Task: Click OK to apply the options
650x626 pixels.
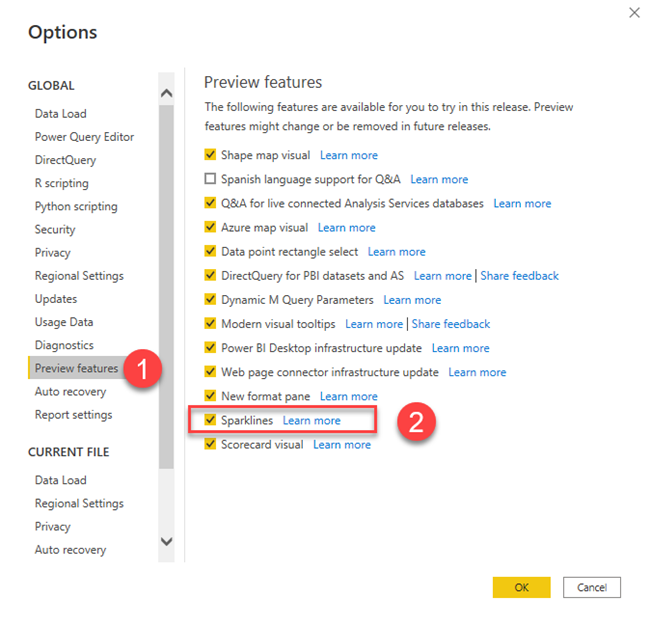Action: (521, 587)
